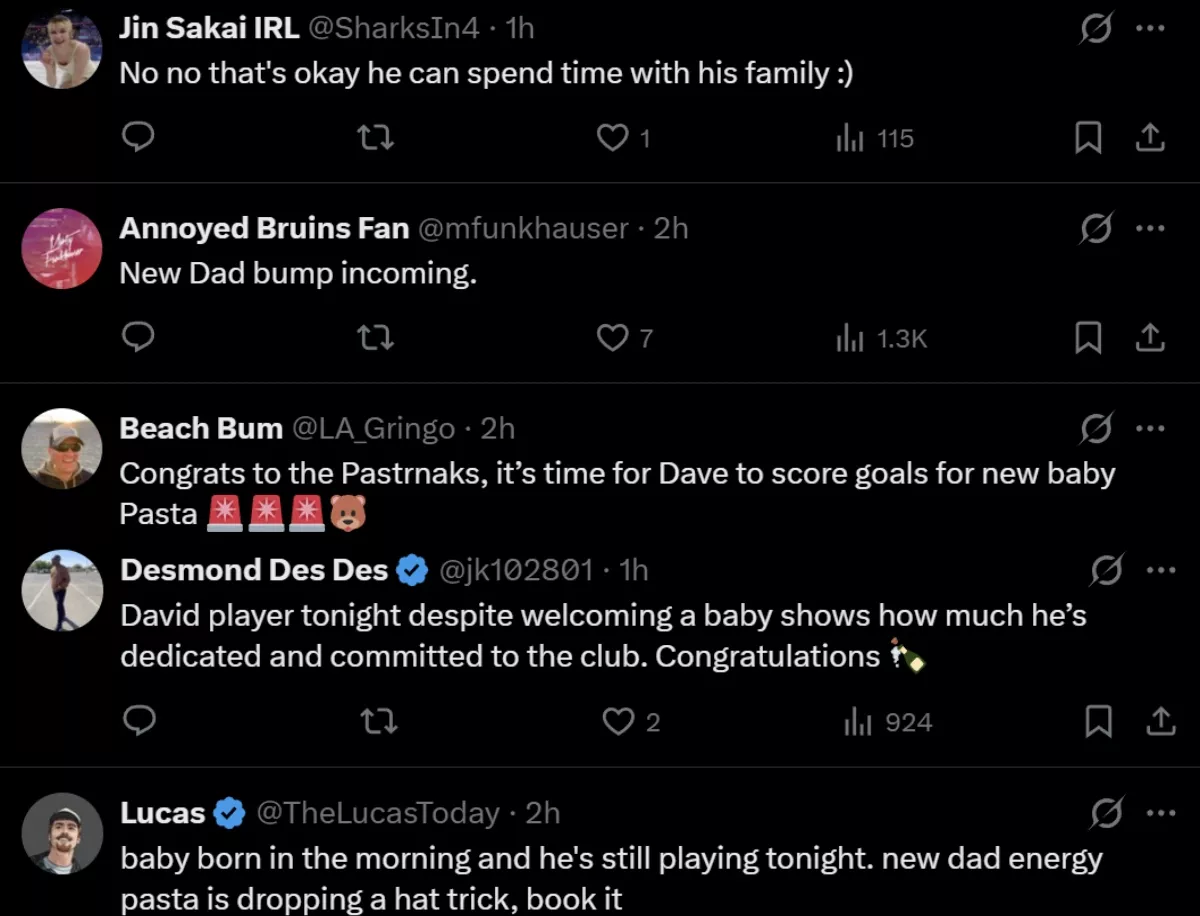Share Desmond Des Des's tweet
Screen dimensions: 1200x916
pyautogui.click(x=1159, y=721)
